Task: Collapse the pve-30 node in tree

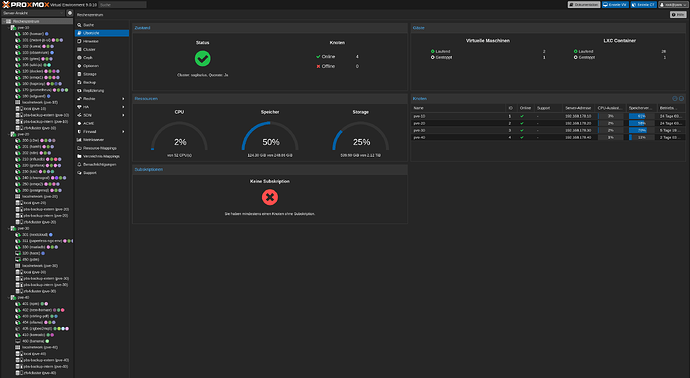Action: [x=8, y=228]
